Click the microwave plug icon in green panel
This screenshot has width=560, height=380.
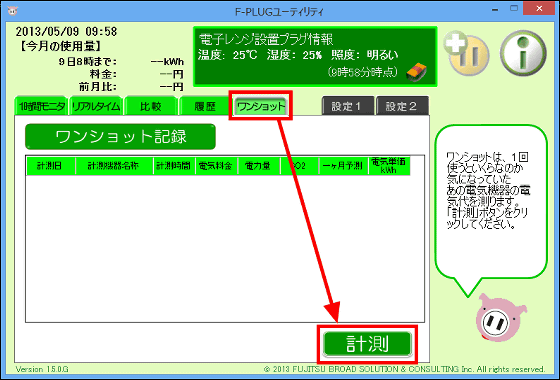tap(417, 71)
